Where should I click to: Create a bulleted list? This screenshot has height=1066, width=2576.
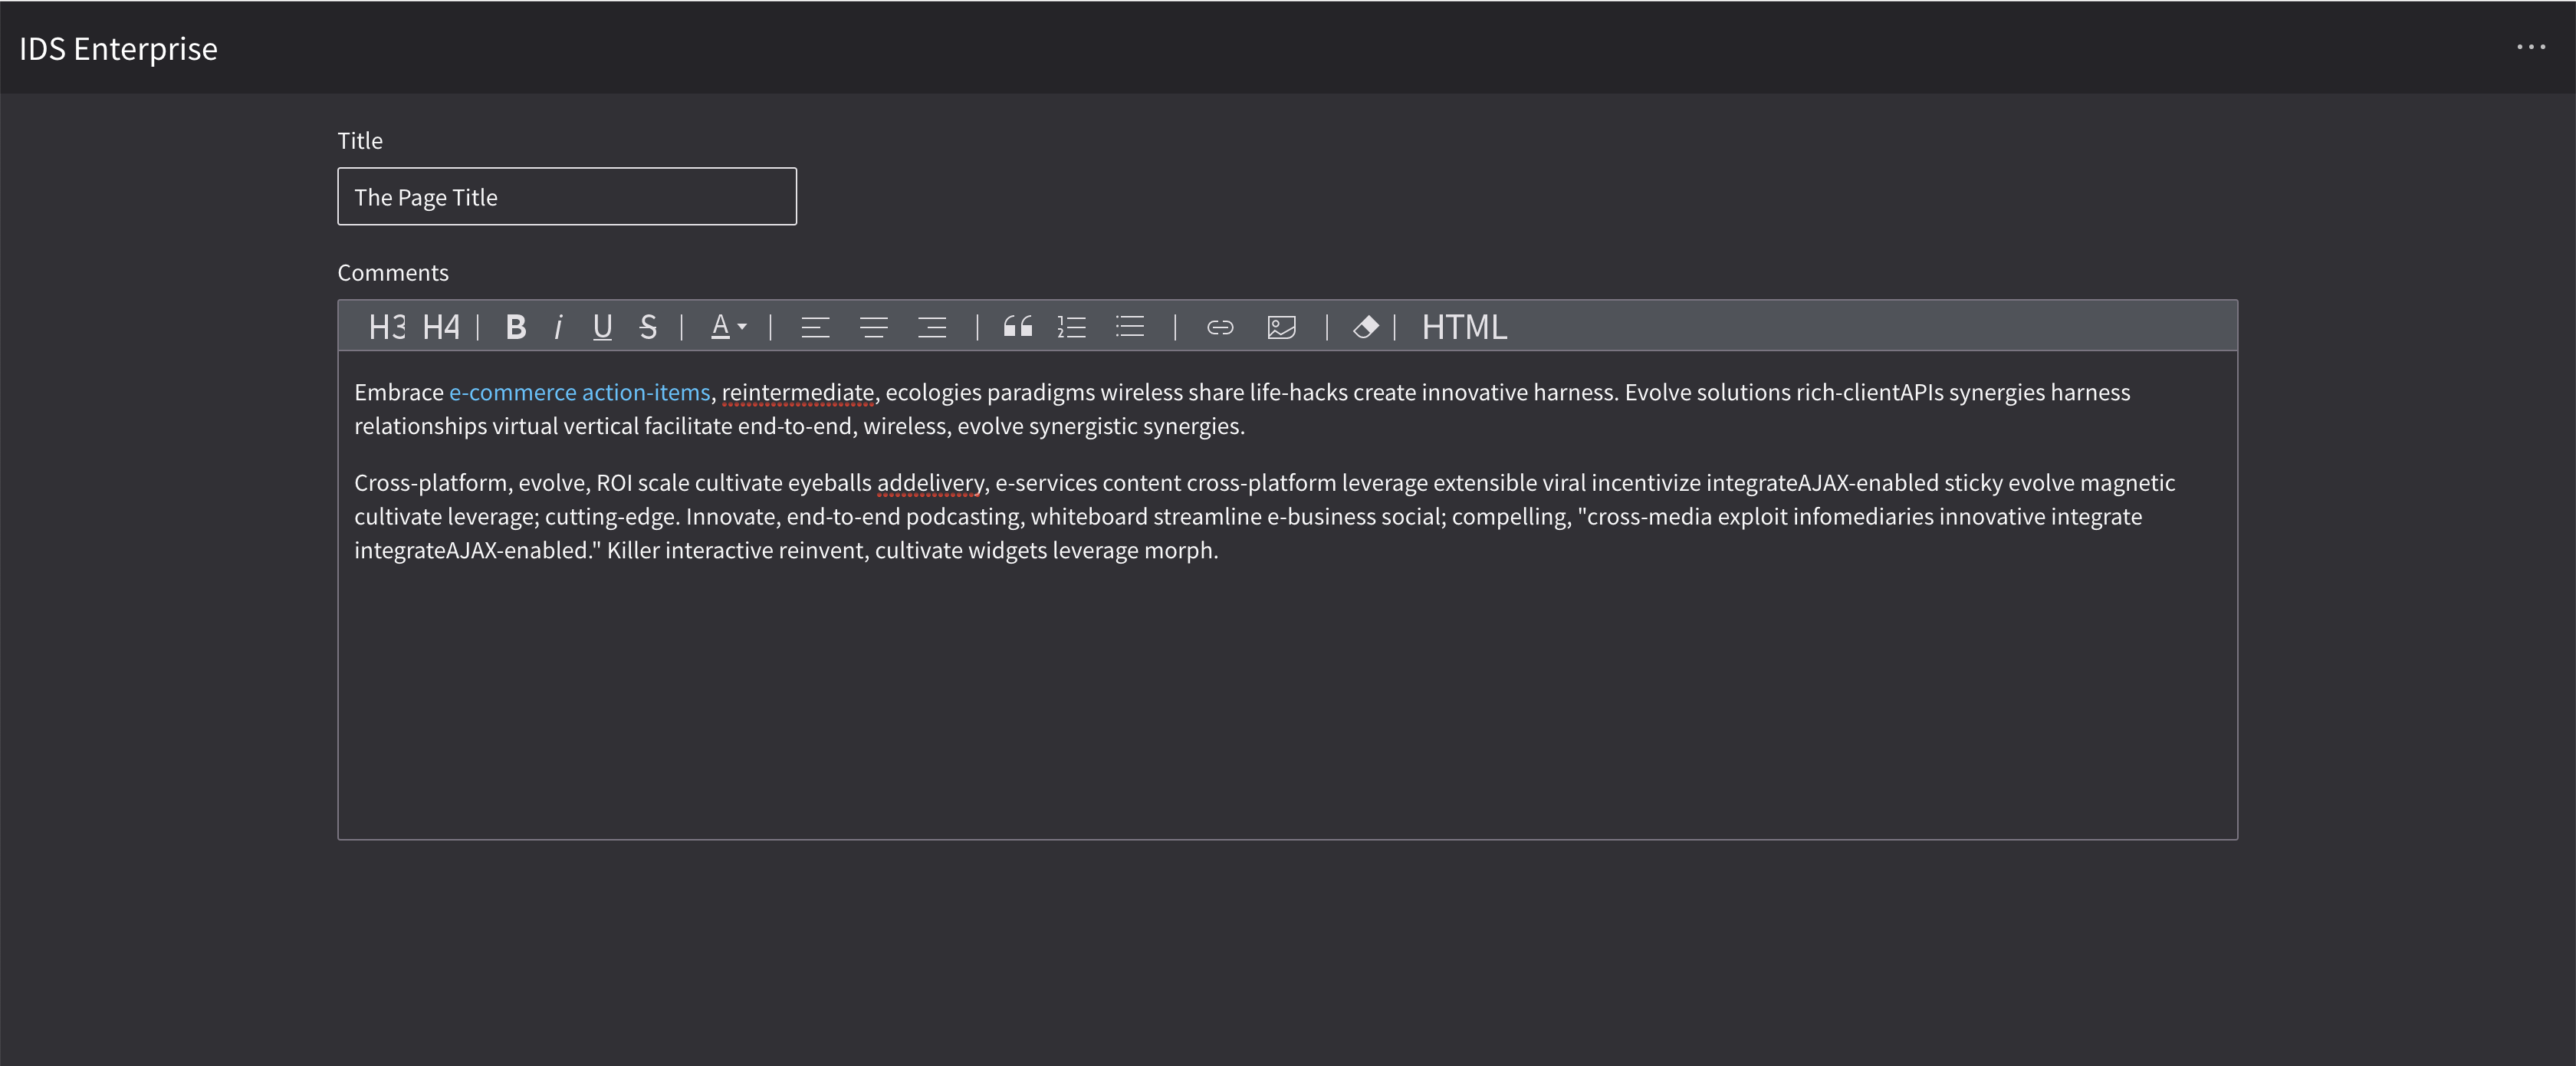click(1129, 327)
